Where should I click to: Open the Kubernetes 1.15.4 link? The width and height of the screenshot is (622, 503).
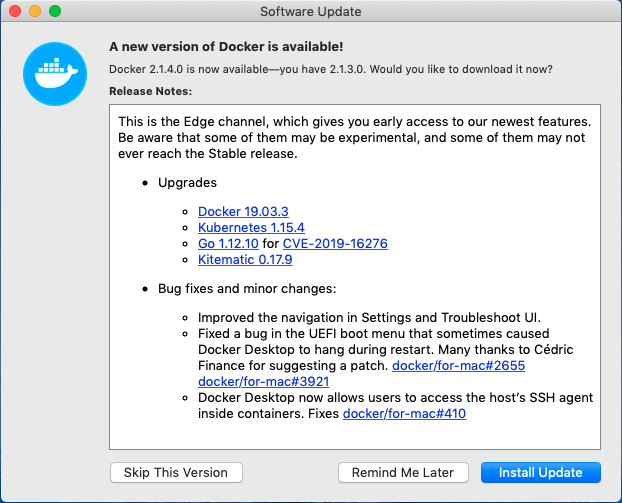tap(251, 227)
